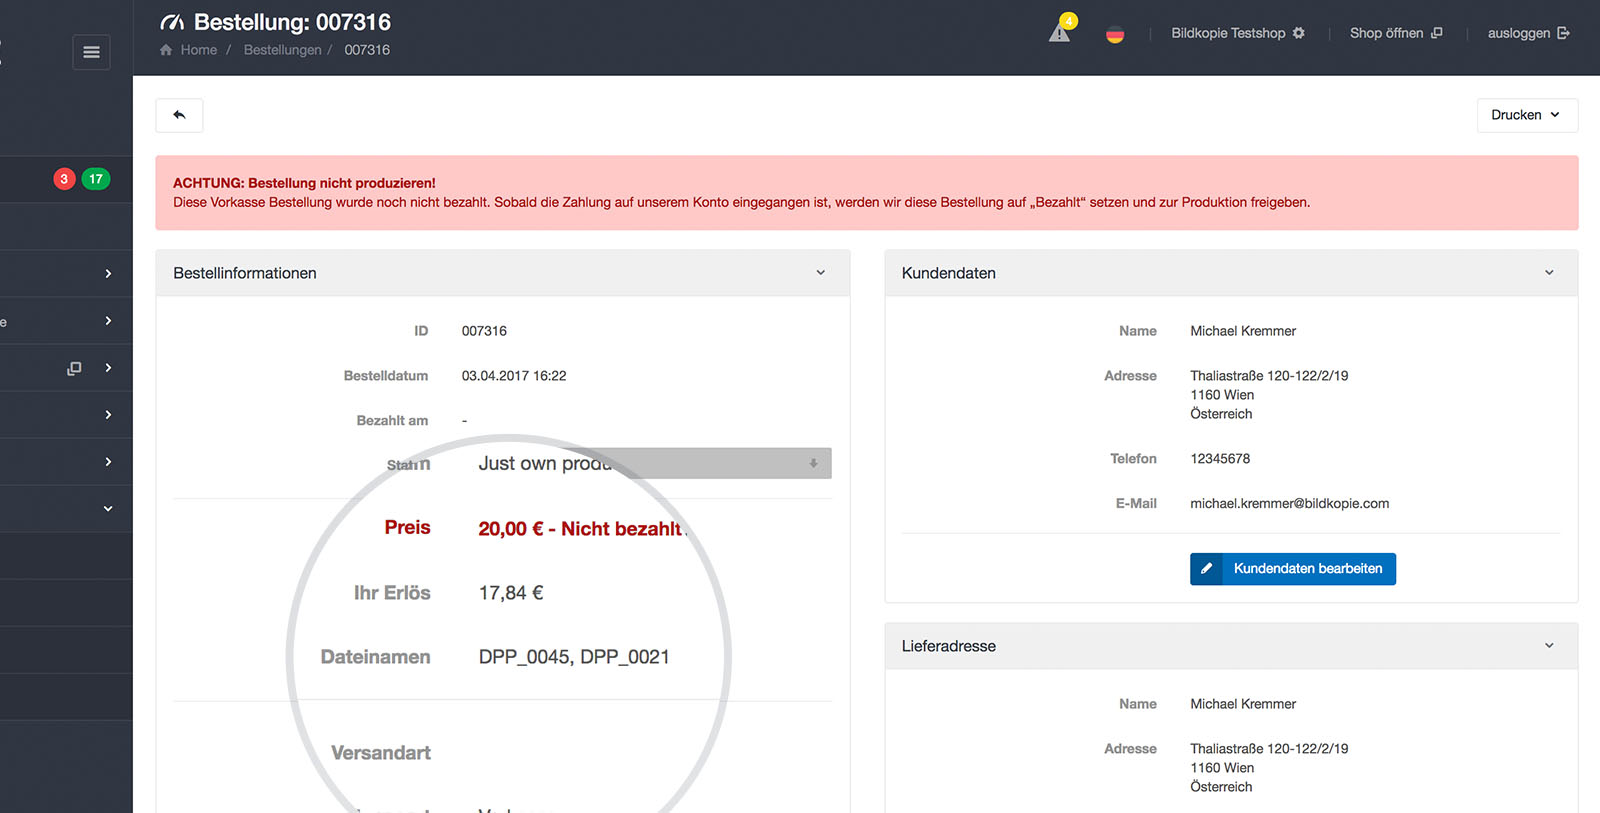1600x813 pixels.
Task: Click the Home icon in breadcrumb
Action: point(166,50)
